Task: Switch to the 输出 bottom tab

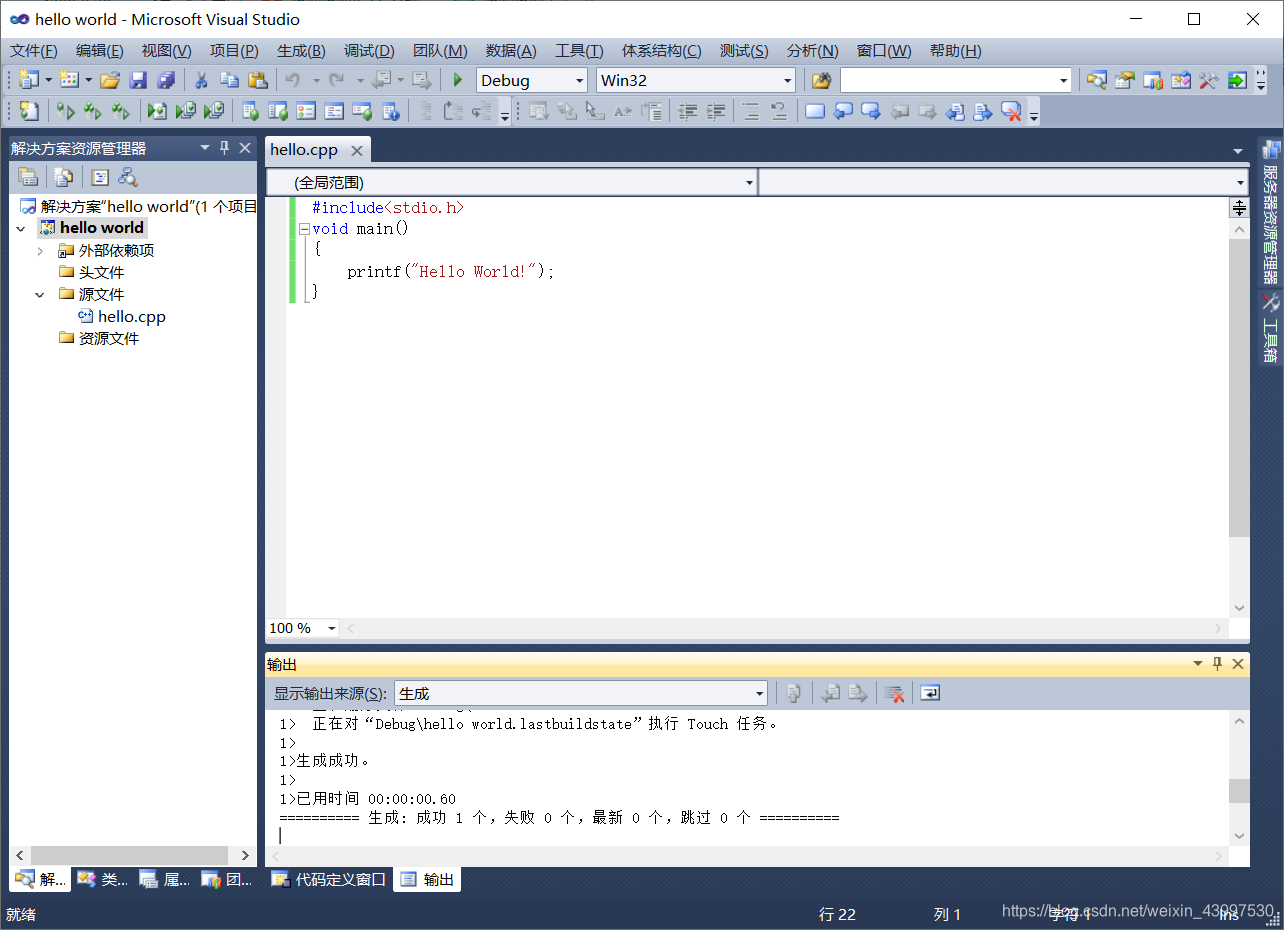Action: click(x=427, y=879)
